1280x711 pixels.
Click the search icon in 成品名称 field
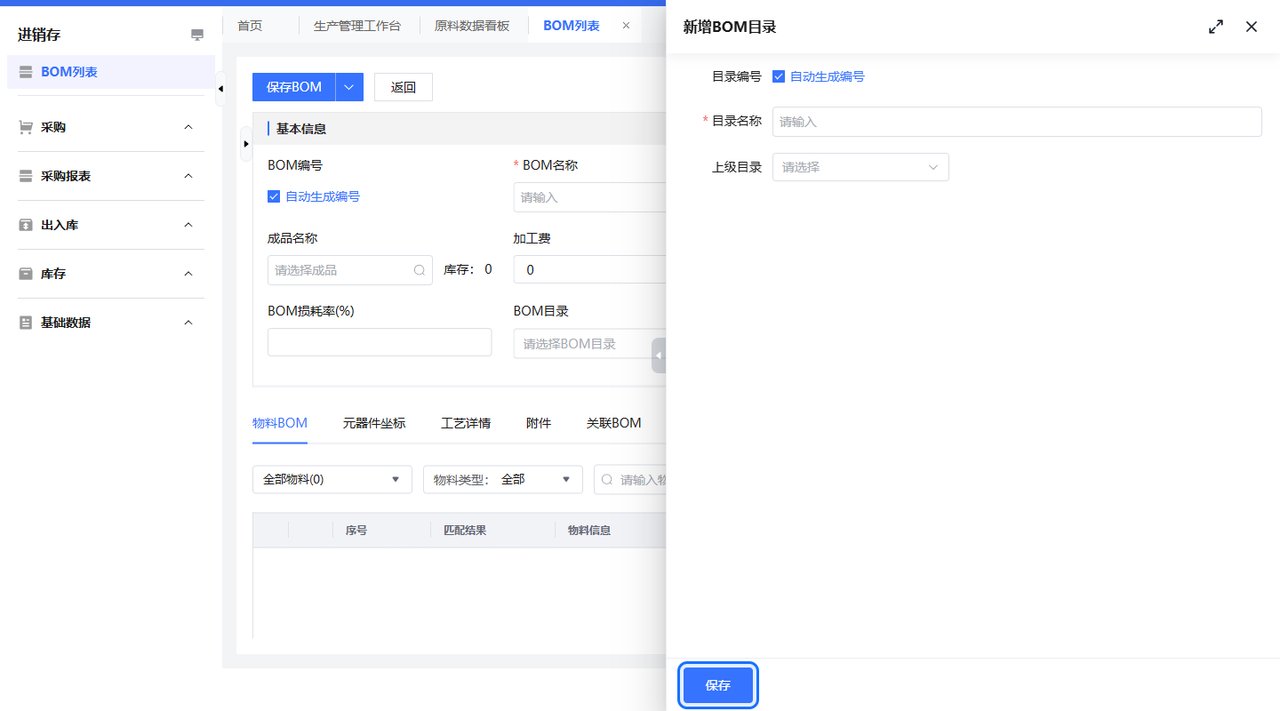point(419,270)
